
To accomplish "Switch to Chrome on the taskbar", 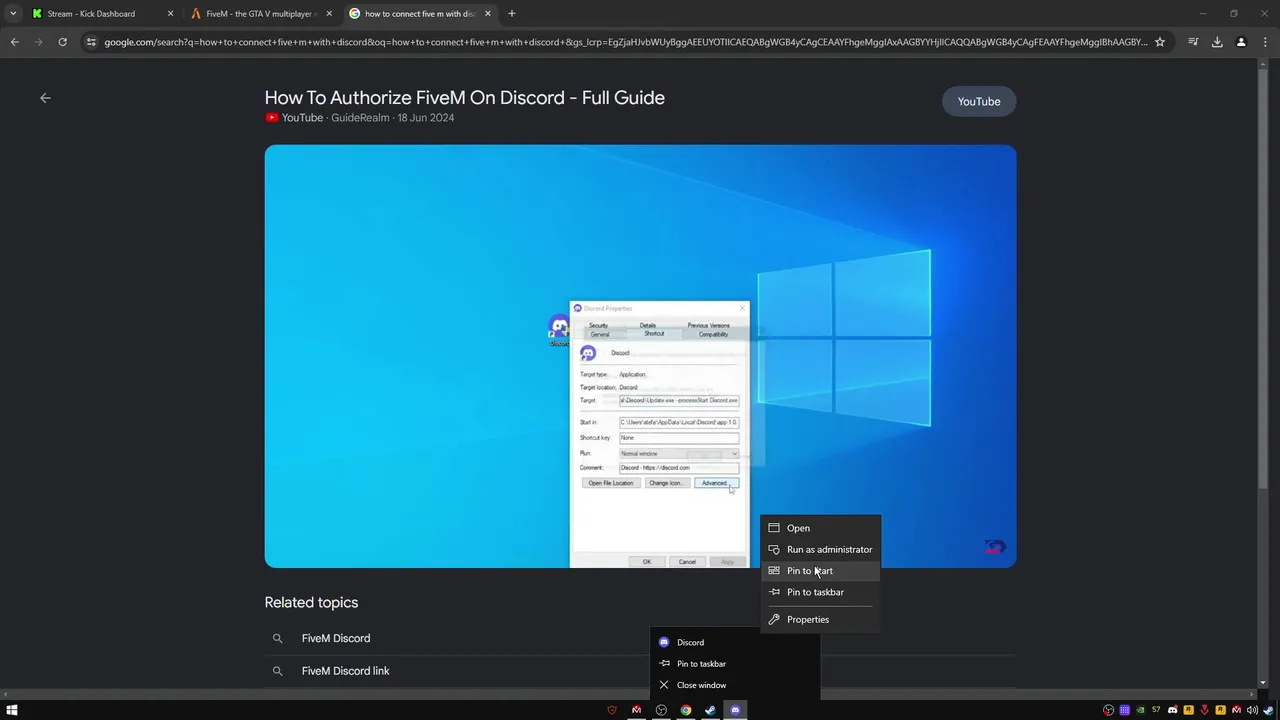I will click(686, 710).
